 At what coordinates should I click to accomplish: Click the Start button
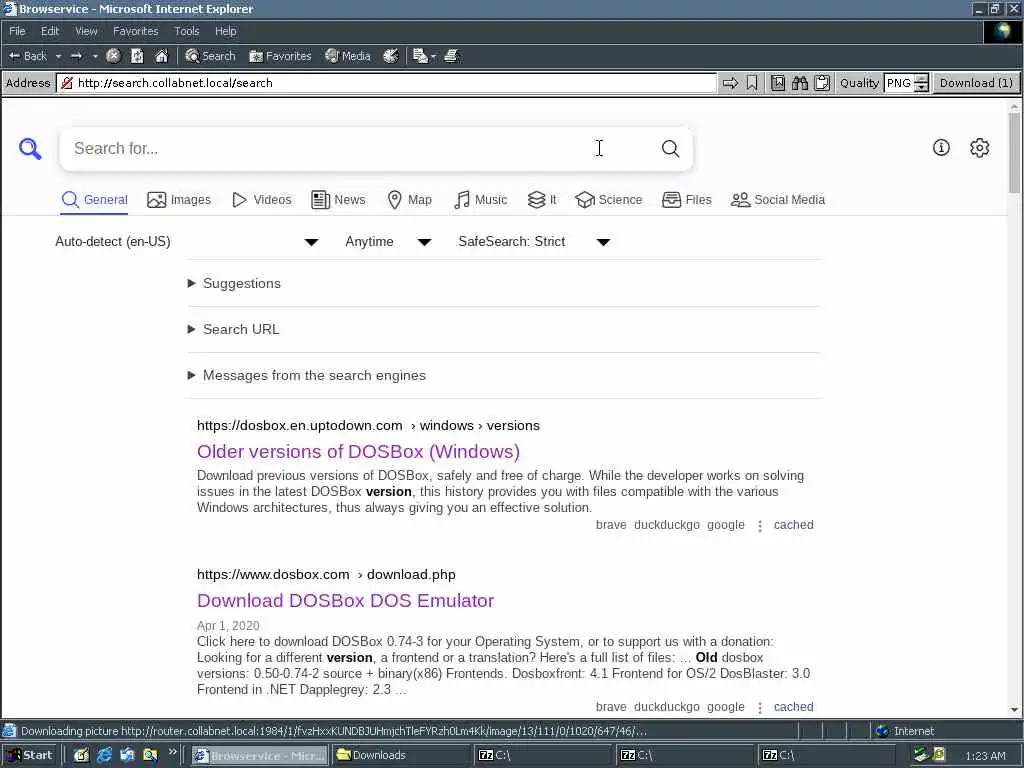30,755
